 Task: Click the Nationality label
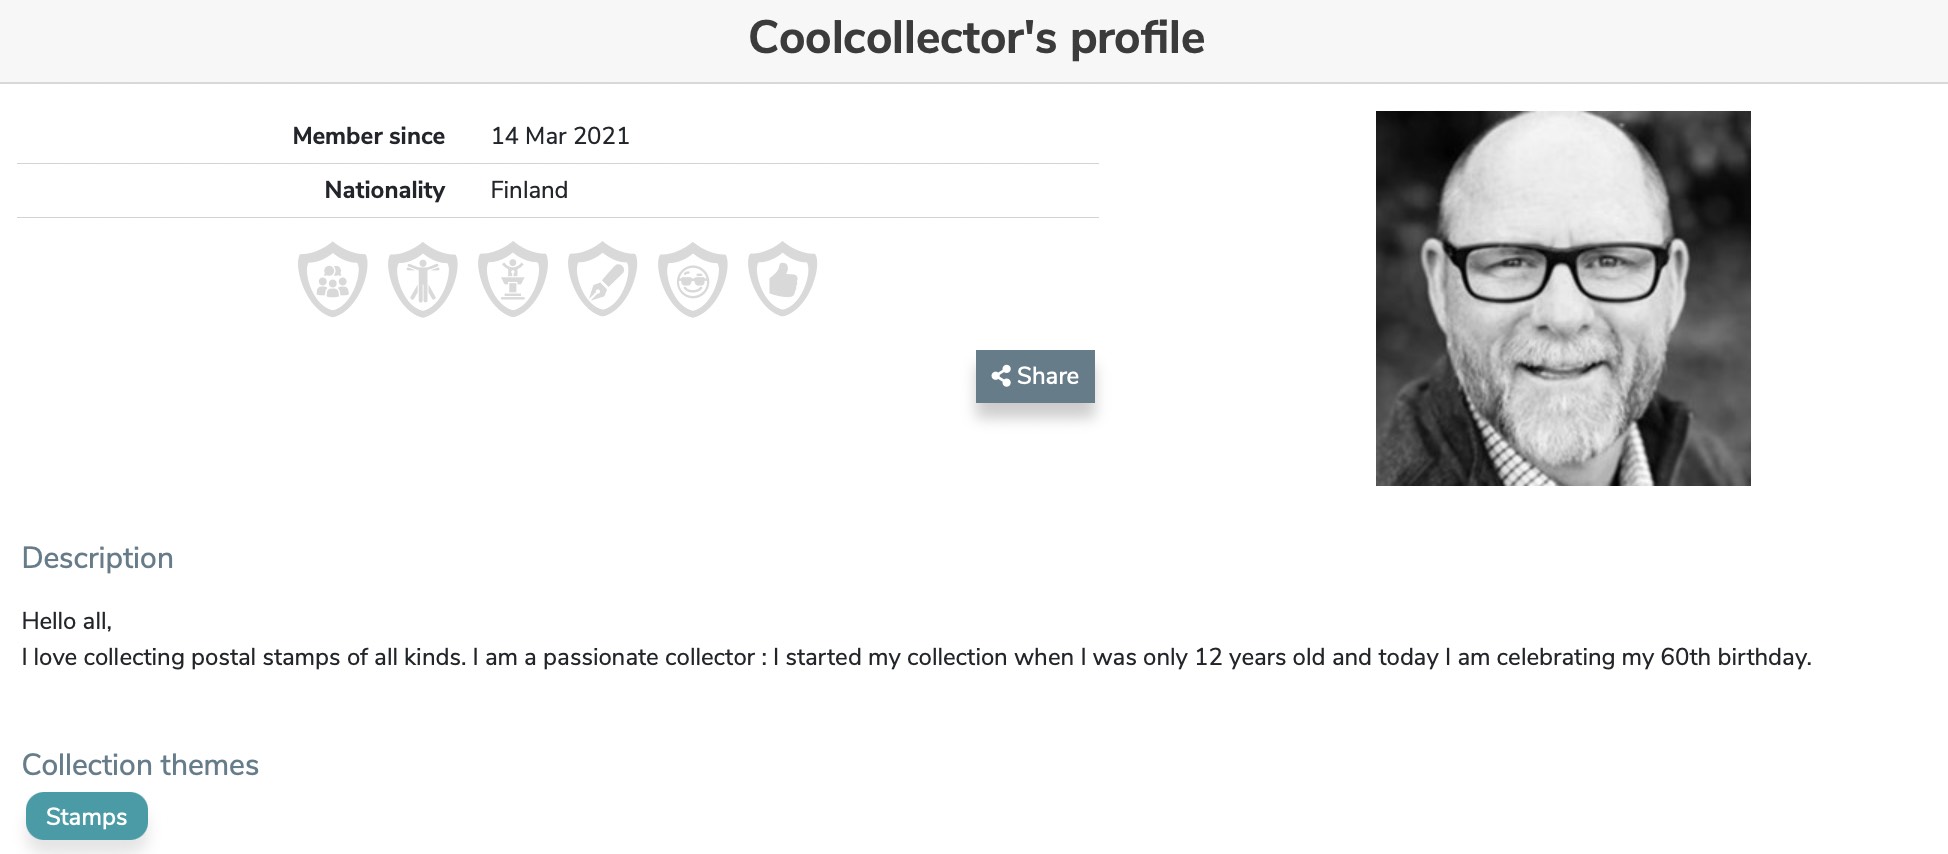[385, 190]
